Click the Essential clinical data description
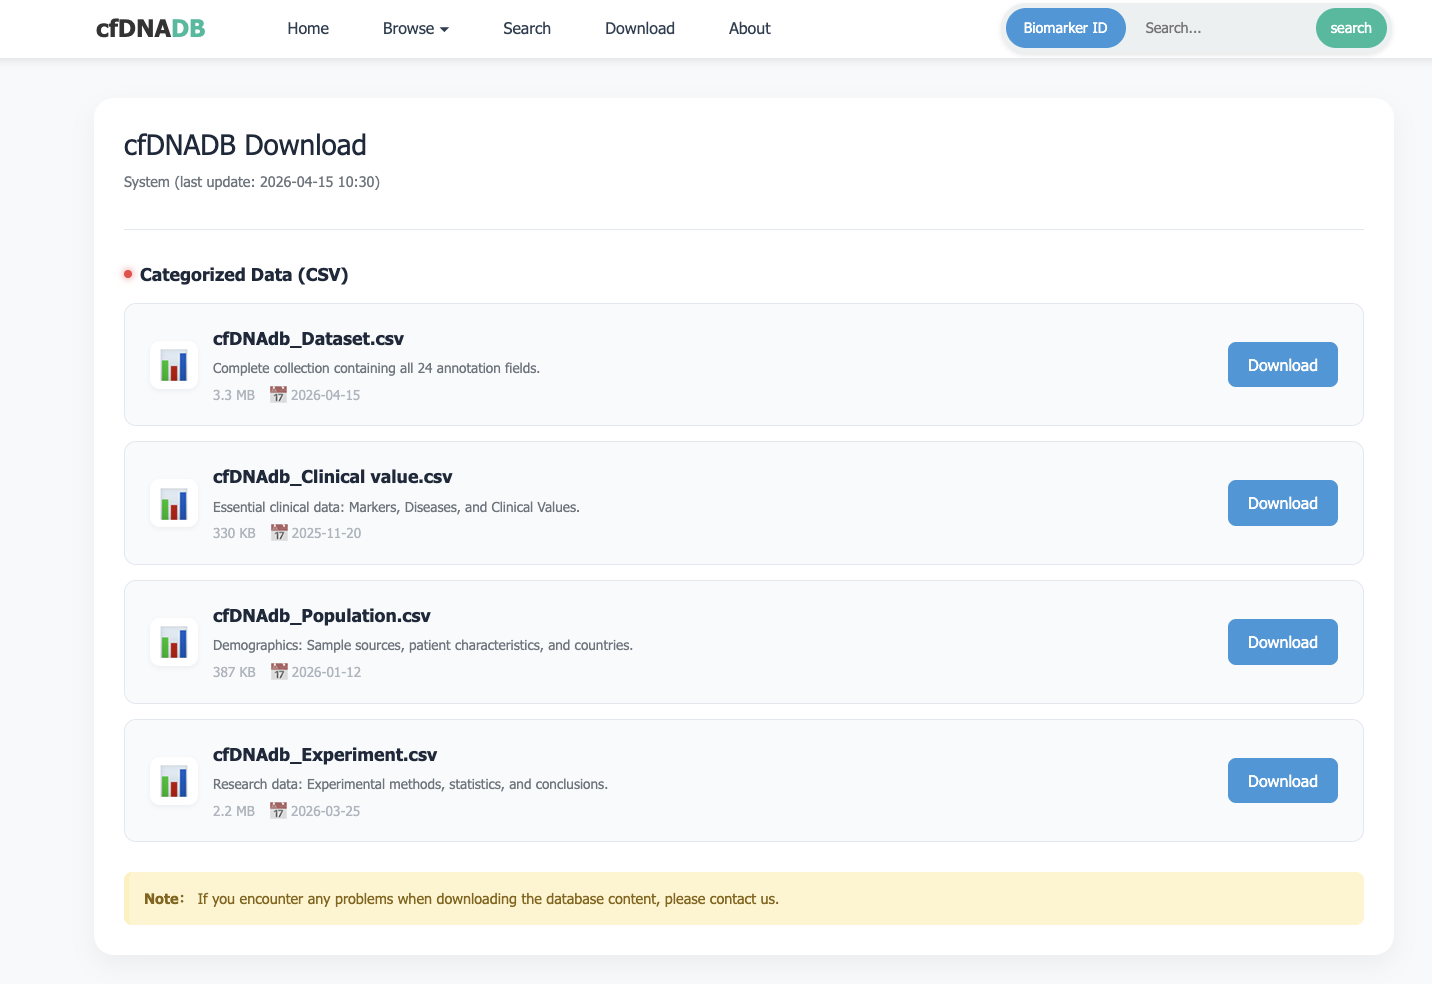Image resolution: width=1432 pixels, height=984 pixels. pos(396,507)
